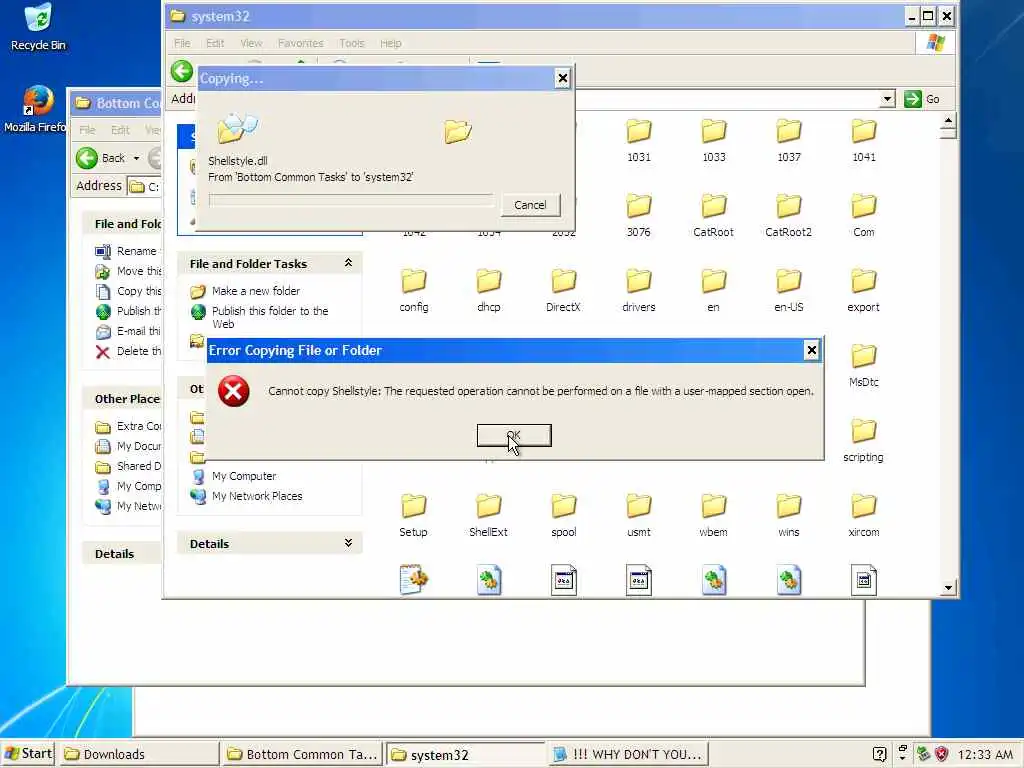
Task: Open the 1031 folder
Action: (639, 140)
